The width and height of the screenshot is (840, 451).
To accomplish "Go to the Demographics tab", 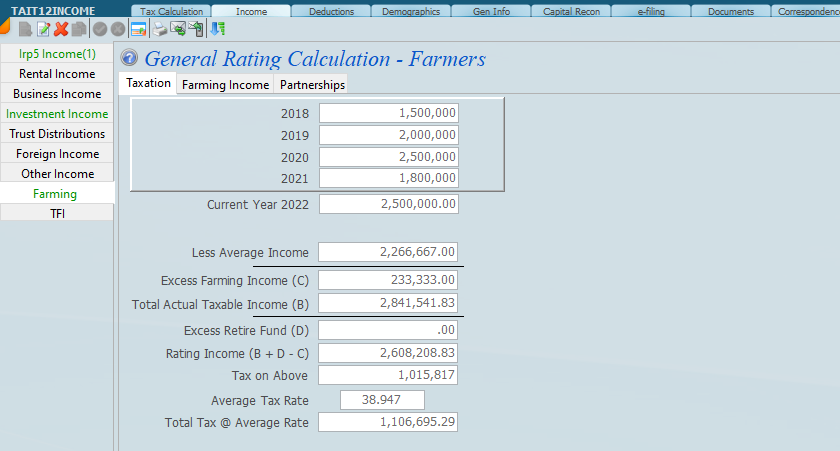I will pos(411,11).
